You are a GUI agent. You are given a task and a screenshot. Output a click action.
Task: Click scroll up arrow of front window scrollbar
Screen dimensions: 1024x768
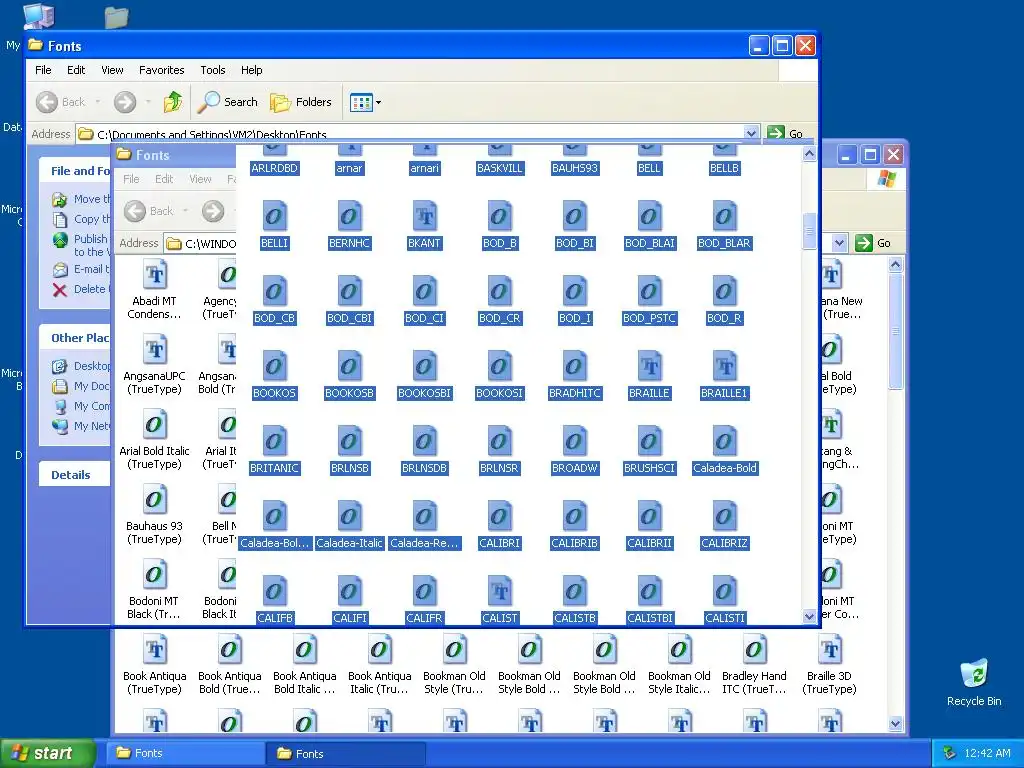pos(809,154)
